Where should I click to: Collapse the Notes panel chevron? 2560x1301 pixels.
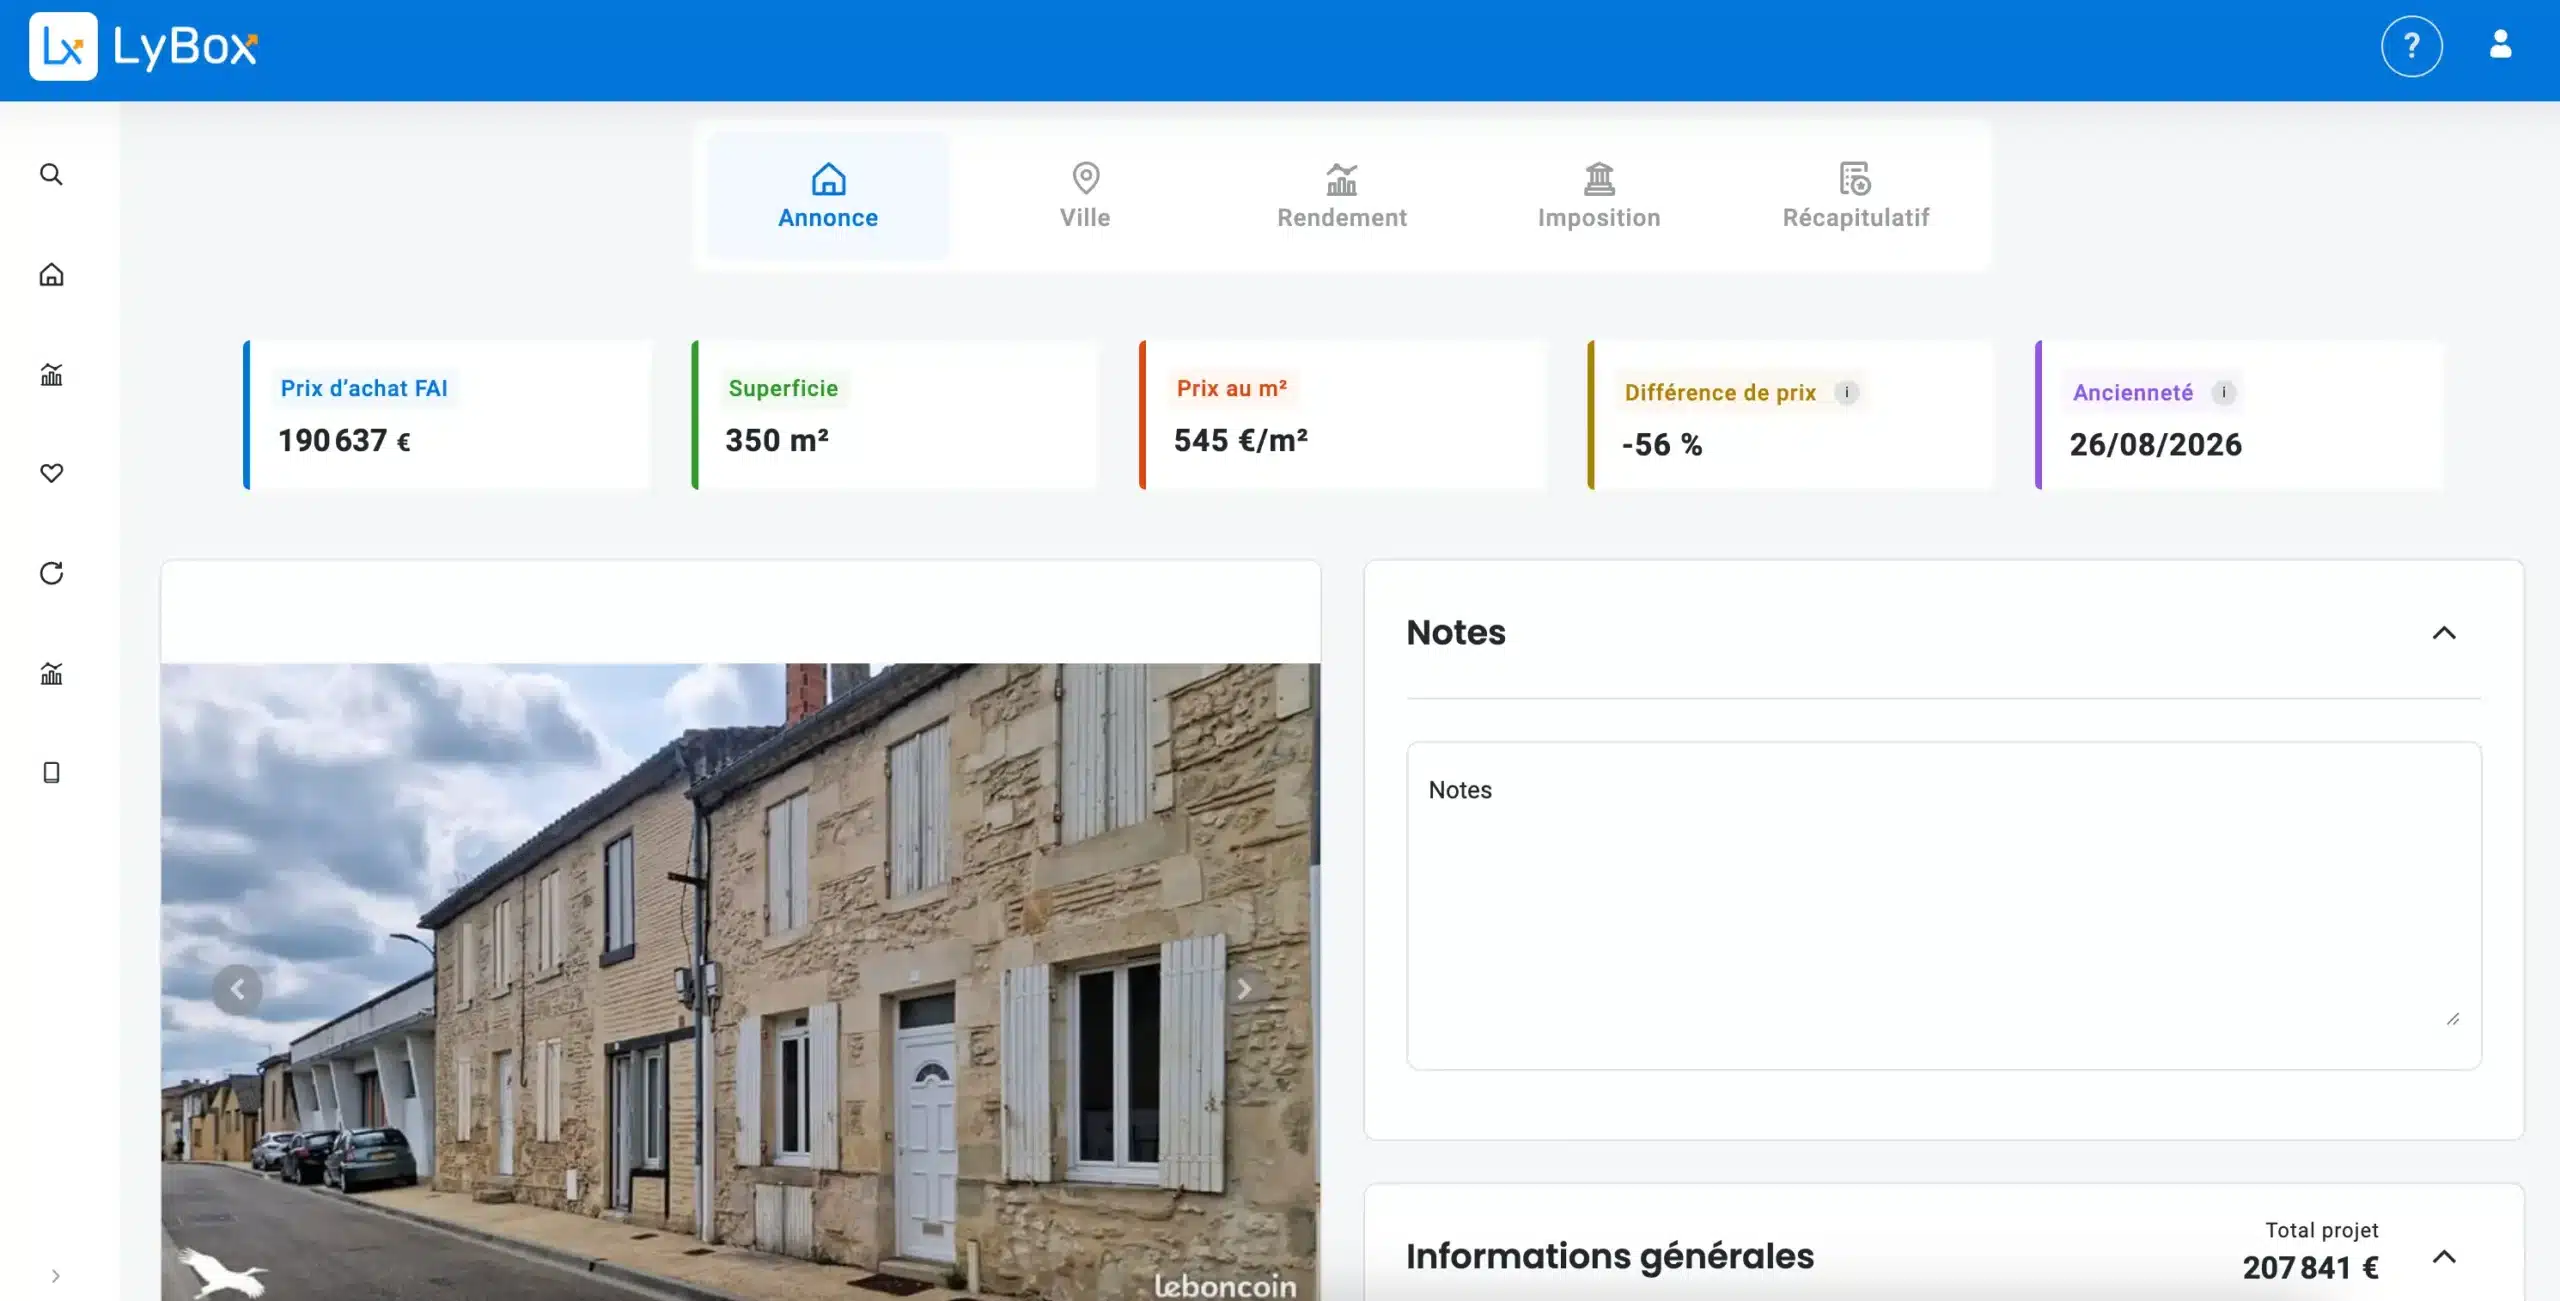click(x=2443, y=633)
